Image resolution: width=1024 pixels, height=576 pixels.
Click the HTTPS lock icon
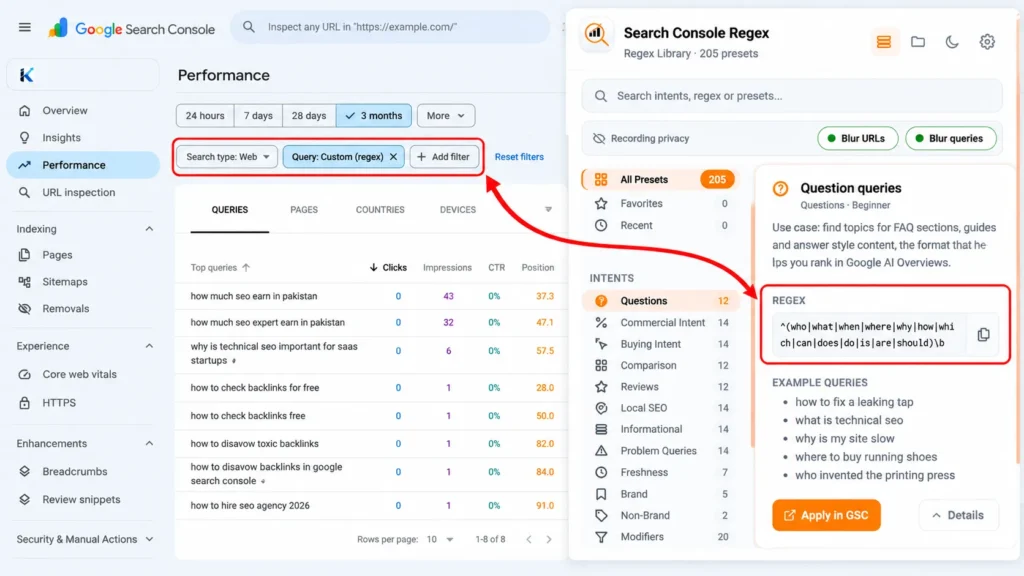(24, 403)
